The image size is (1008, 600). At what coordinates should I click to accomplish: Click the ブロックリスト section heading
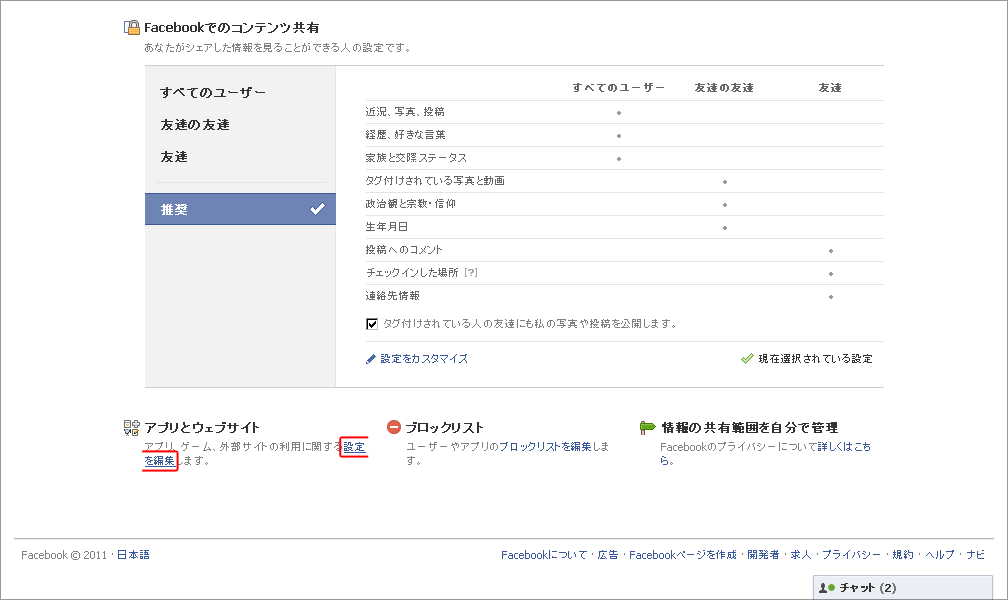444,428
